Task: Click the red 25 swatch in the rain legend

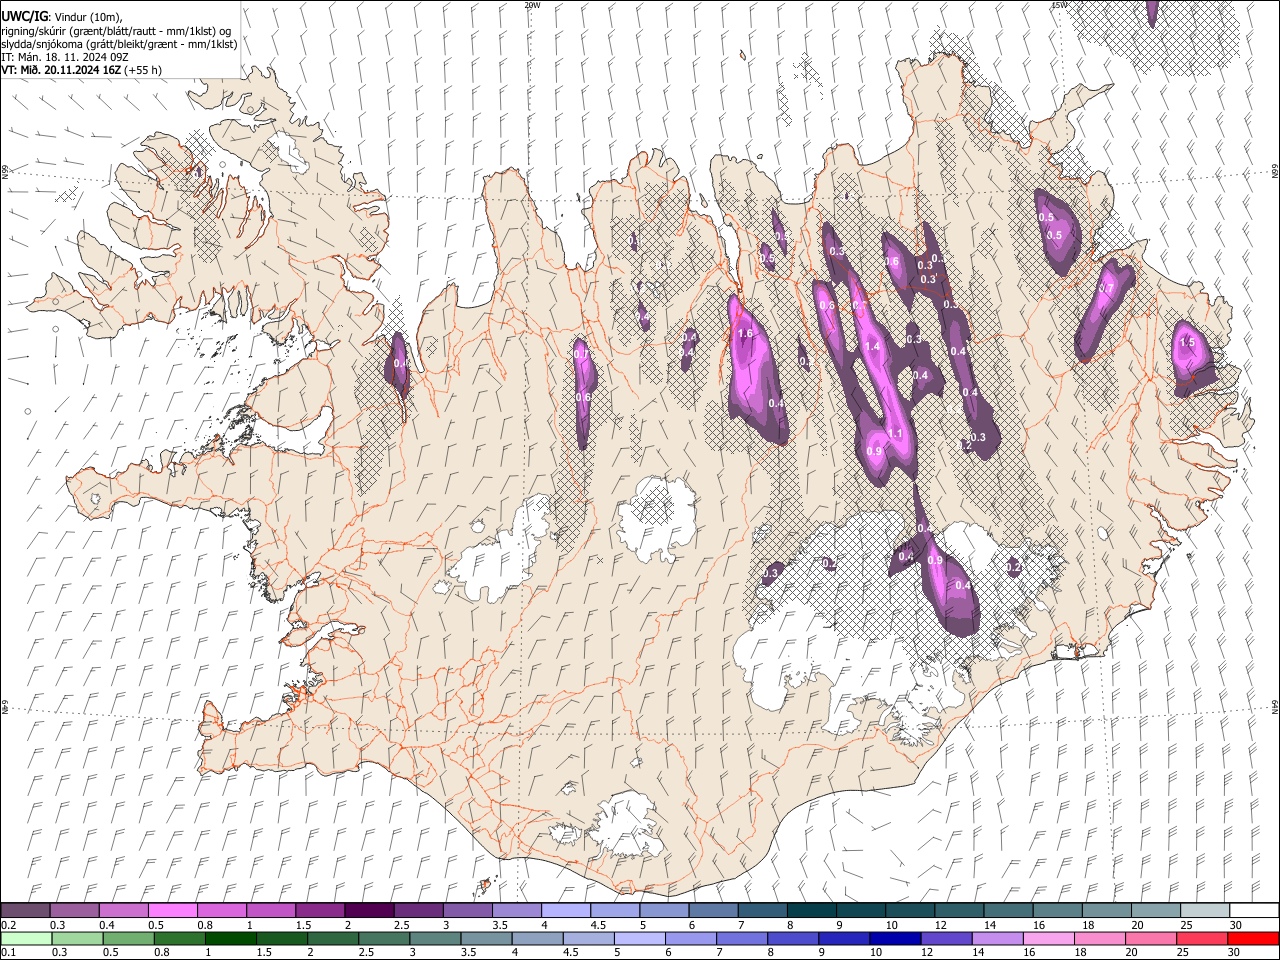Action: [x=1203, y=939]
